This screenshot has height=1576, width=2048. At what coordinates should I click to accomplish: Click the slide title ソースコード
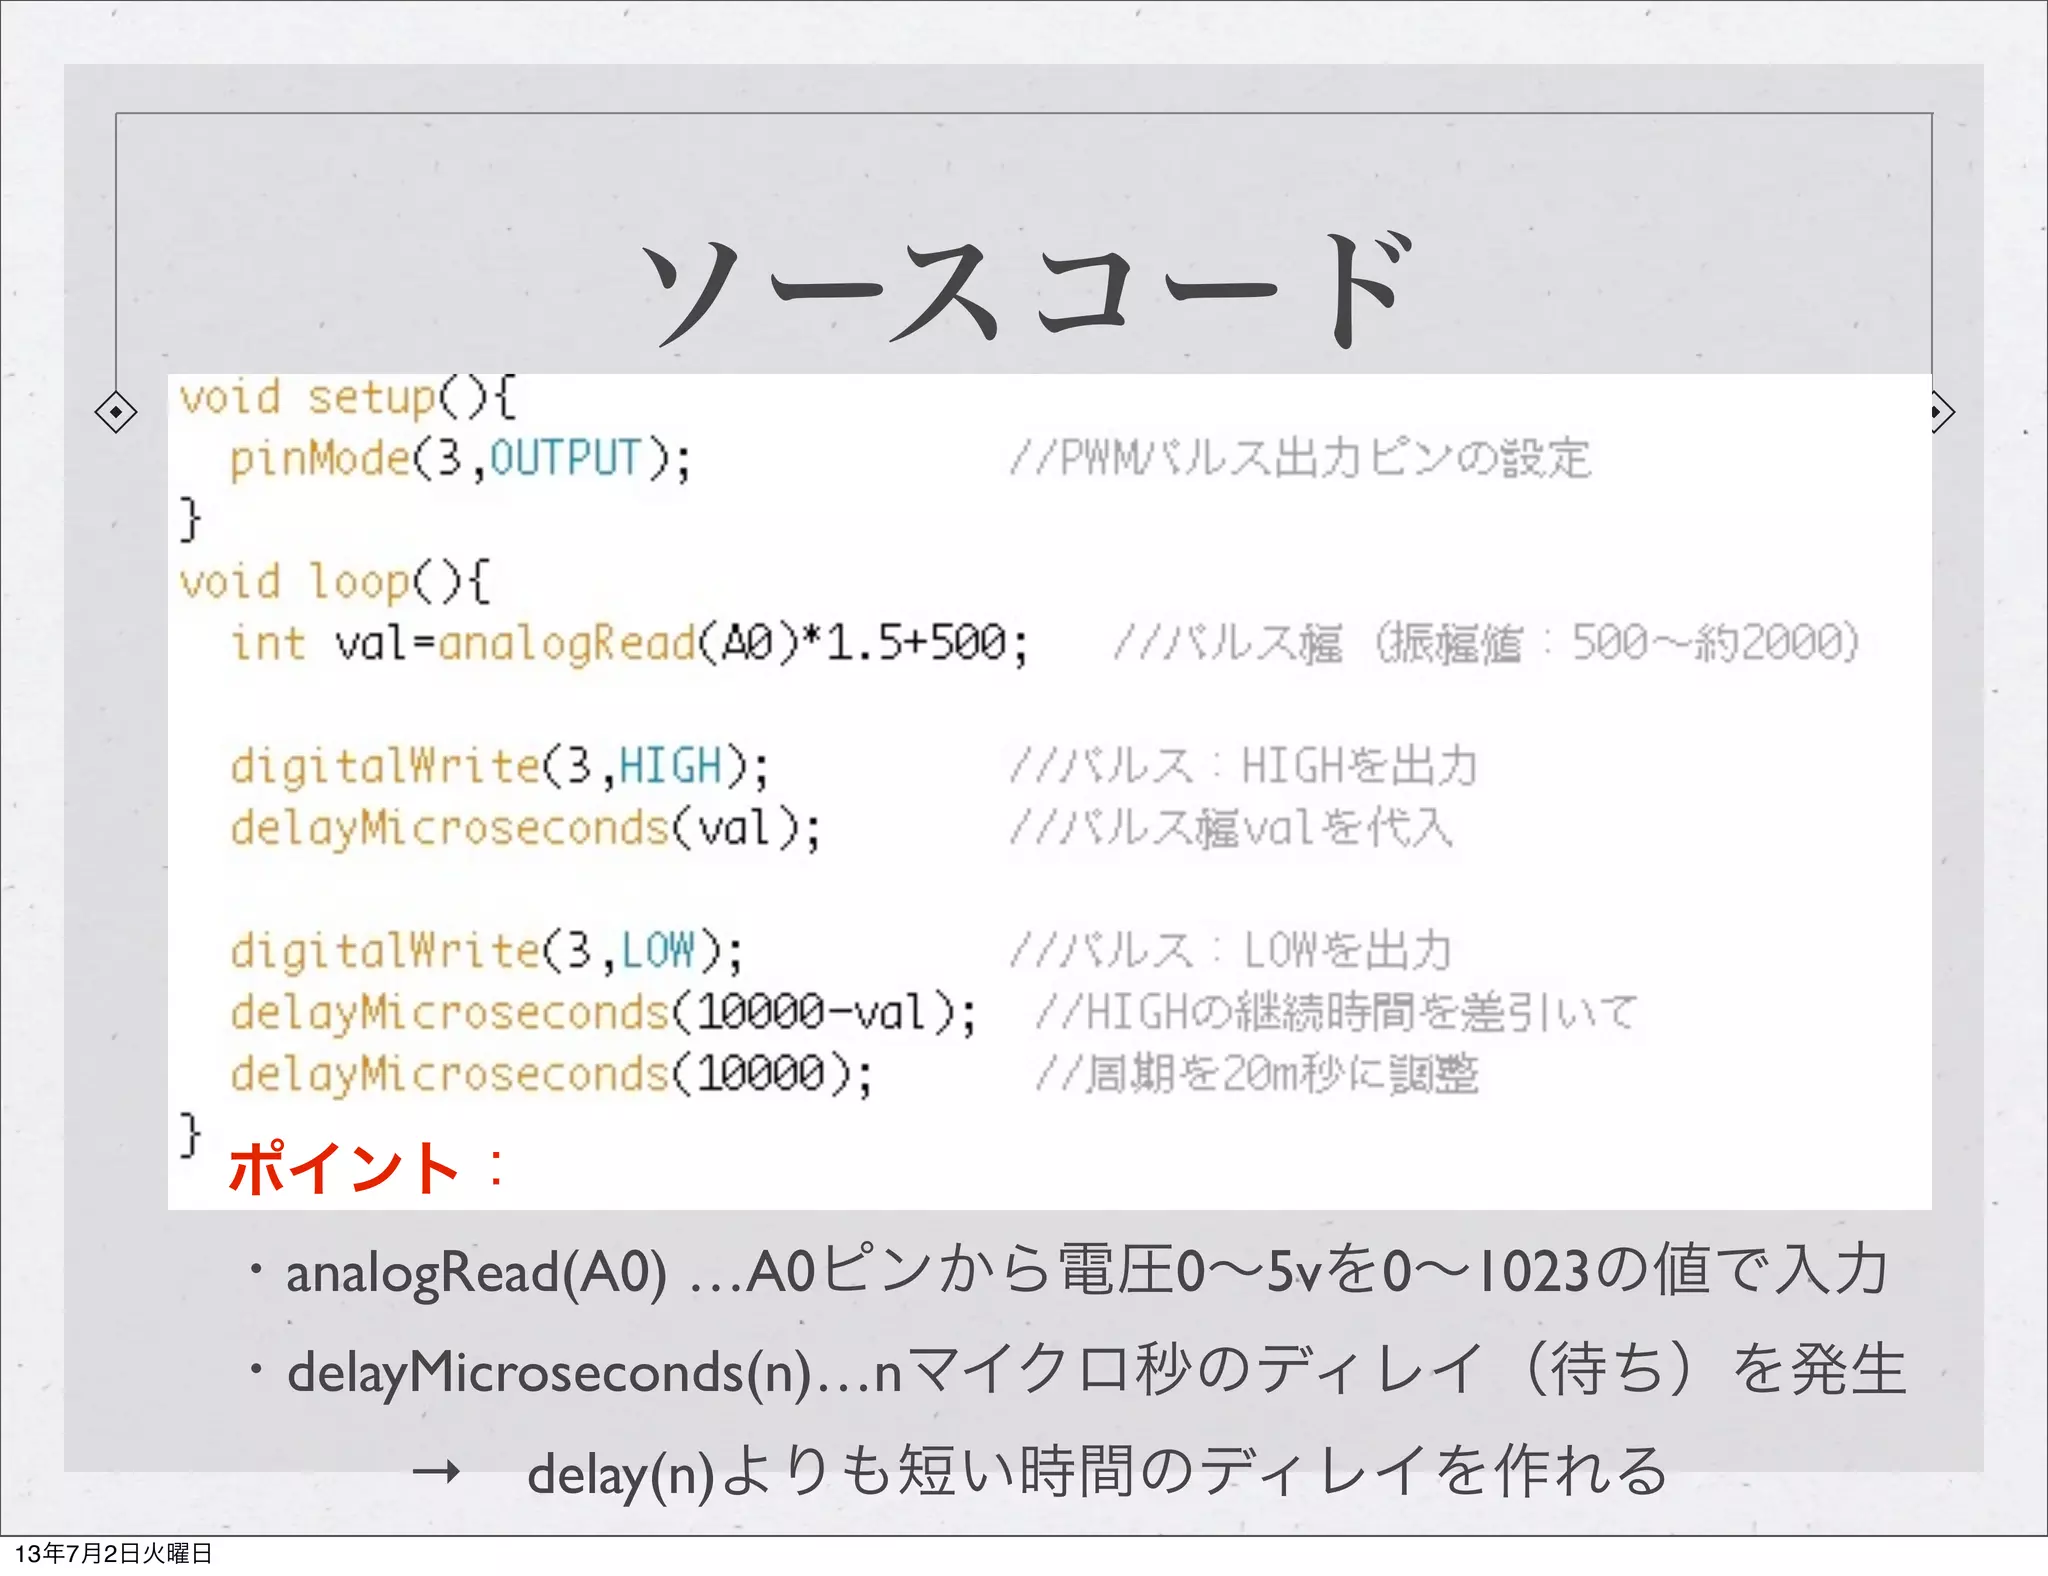point(1027,290)
